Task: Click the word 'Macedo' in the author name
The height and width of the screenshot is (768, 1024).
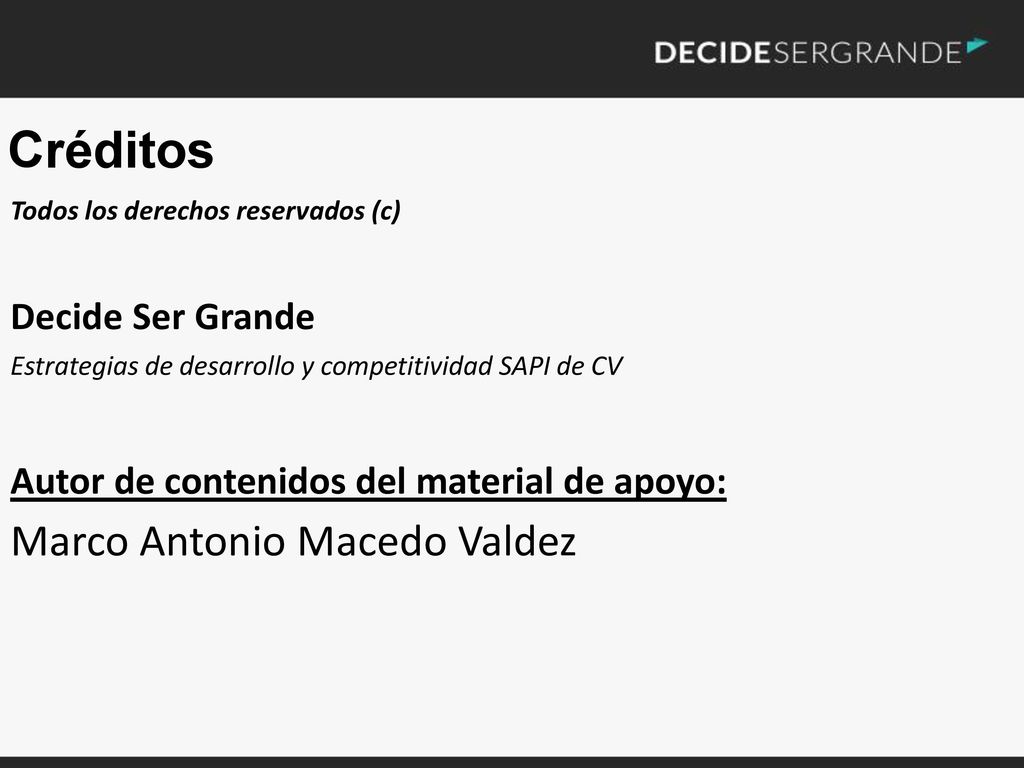Action: pyautogui.click(x=372, y=541)
